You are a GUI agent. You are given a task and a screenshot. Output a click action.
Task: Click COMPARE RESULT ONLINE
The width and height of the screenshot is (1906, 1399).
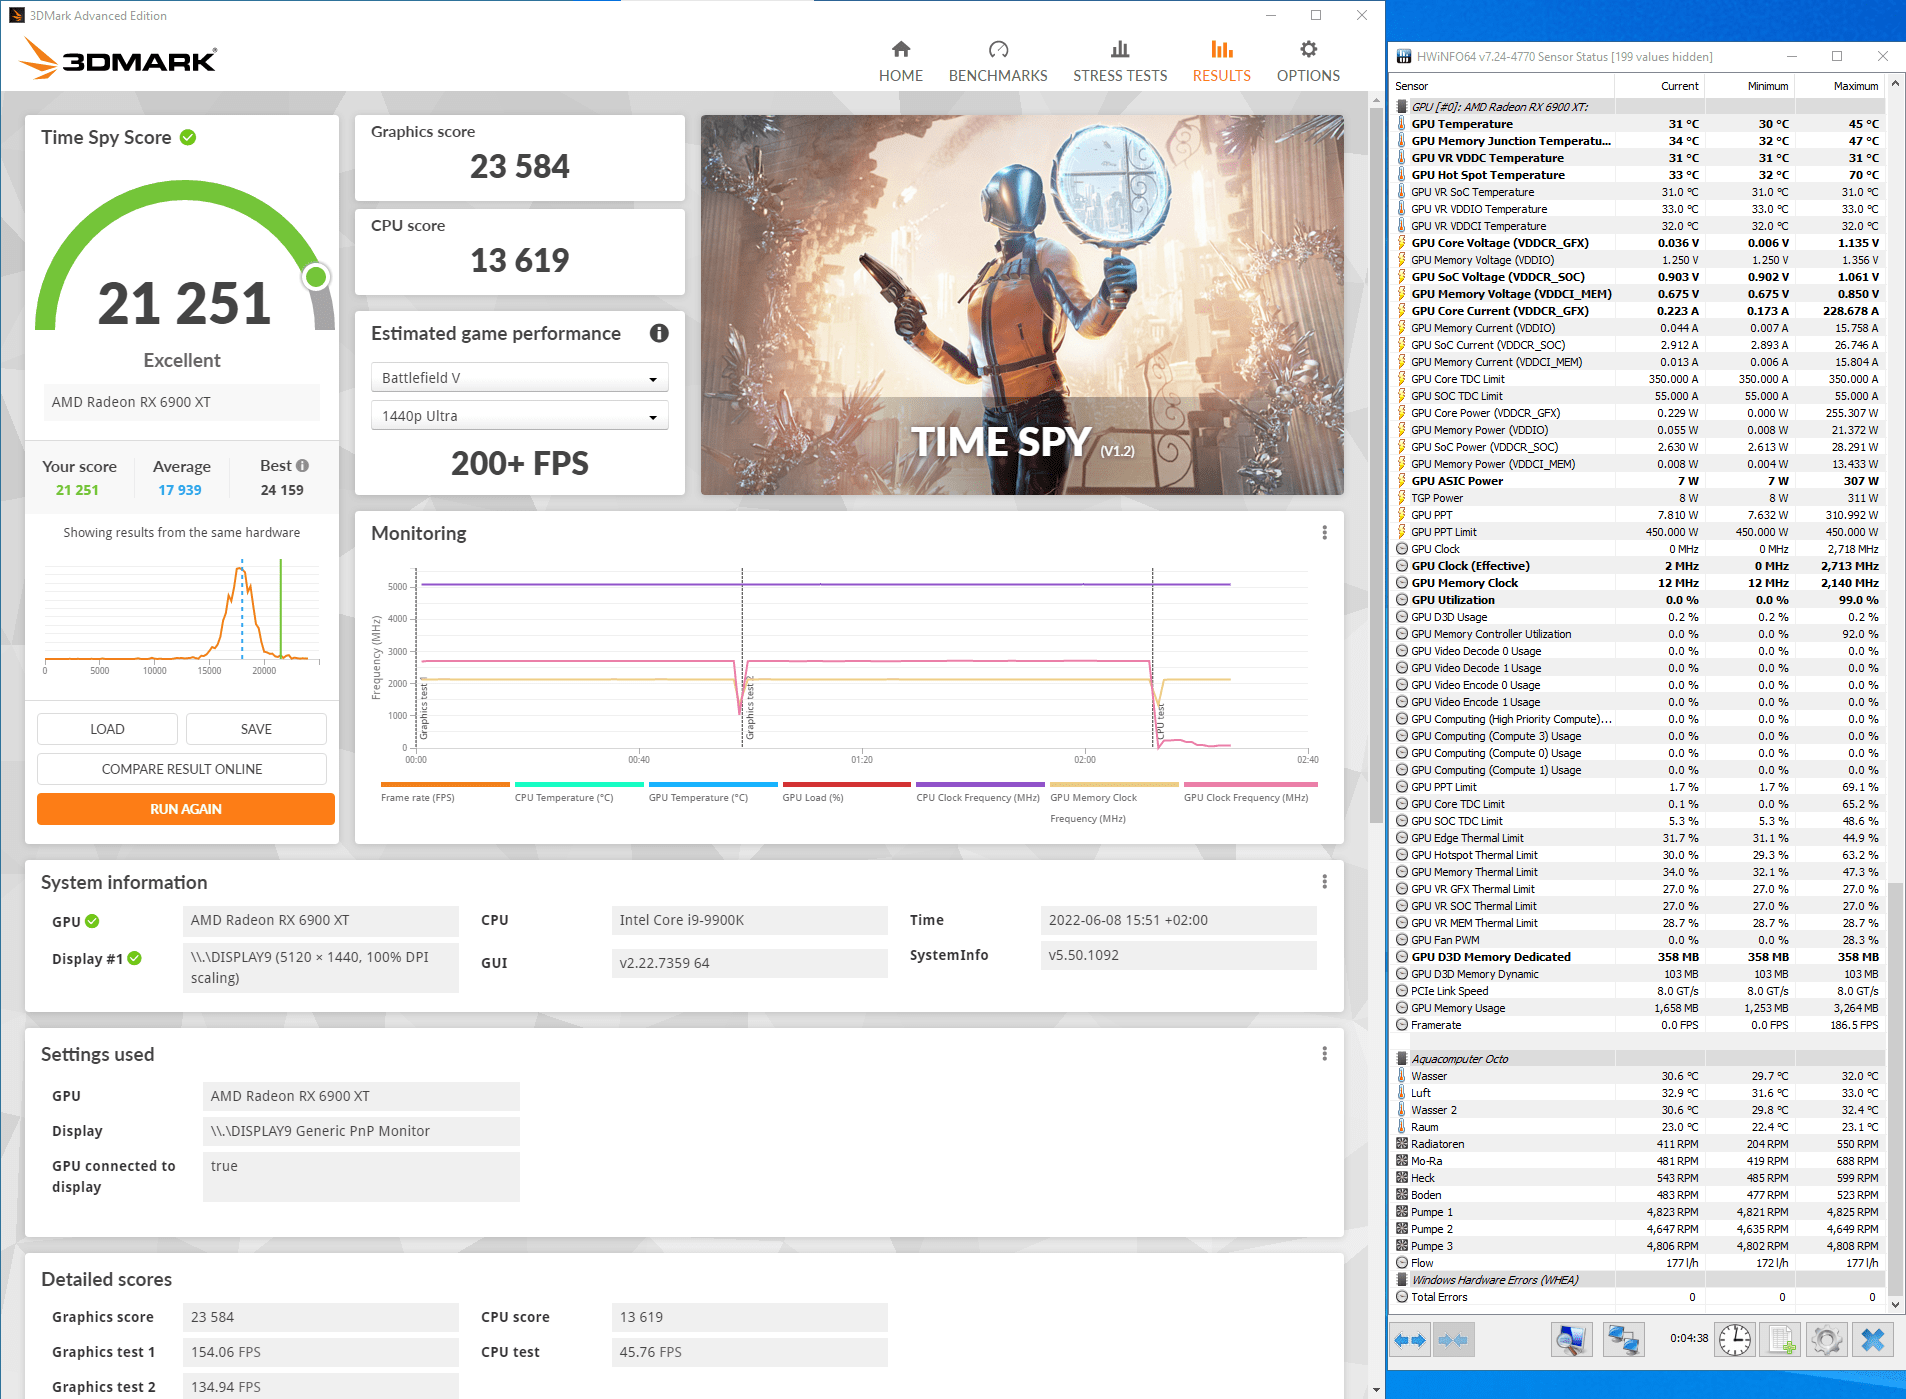(182, 769)
